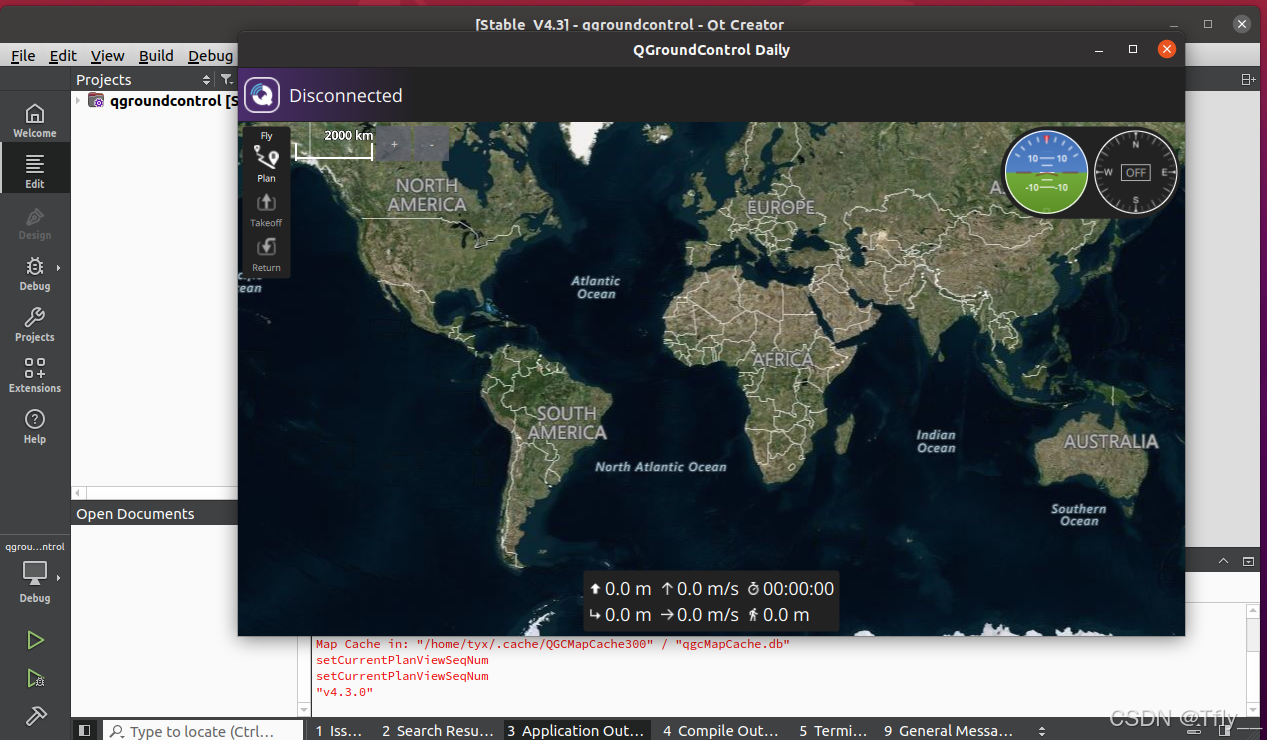Click the Type to locate search field
The image size is (1267, 740).
point(202,731)
